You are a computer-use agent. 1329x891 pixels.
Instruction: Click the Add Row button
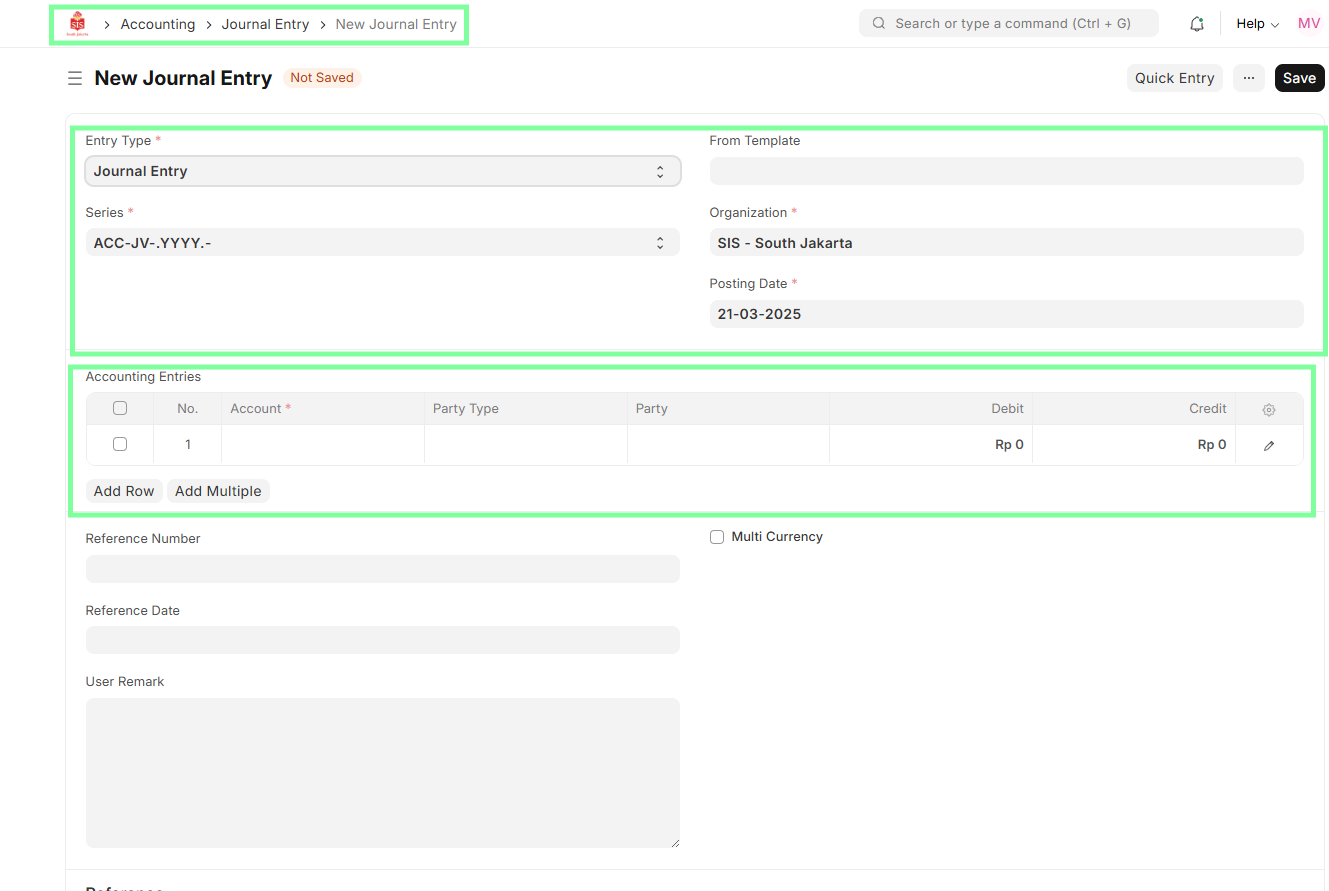point(124,491)
